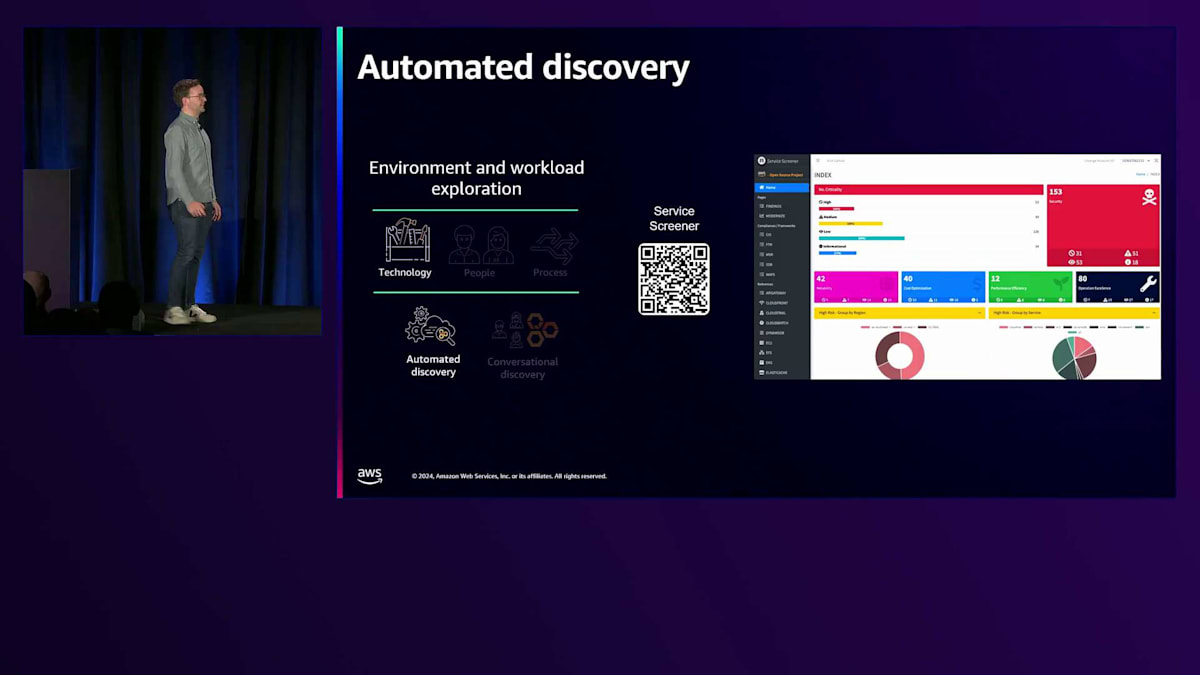Click the dimmed Process arrows icon

tap(554, 246)
